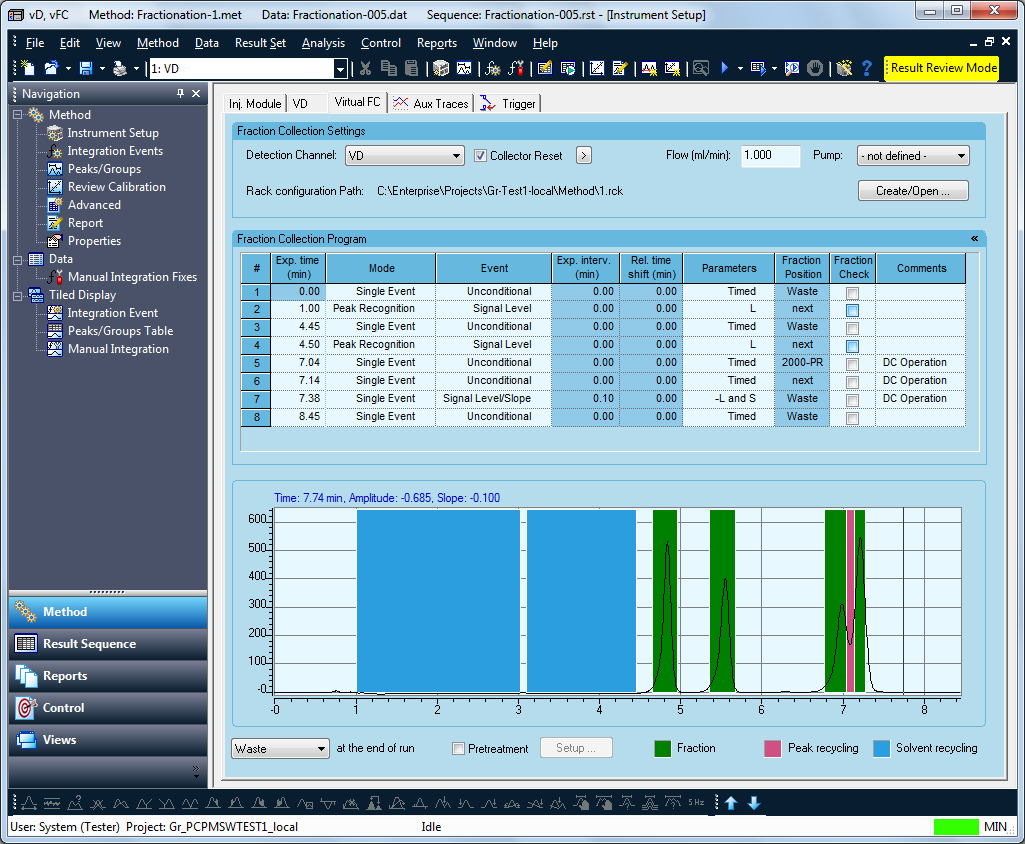The width and height of the screenshot is (1025, 844).
Task: Collapse the Fraction Collection Program section
Action: 974,239
